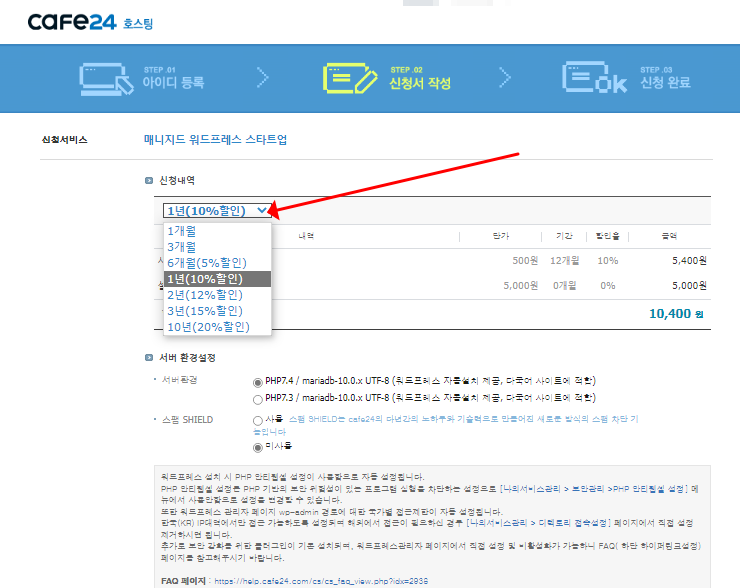The width and height of the screenshot is (740, 588).
Task: Click the 매니지드 워드프레스 스타트업 service name
Action: pyautogui.click(x=215, y=140)
